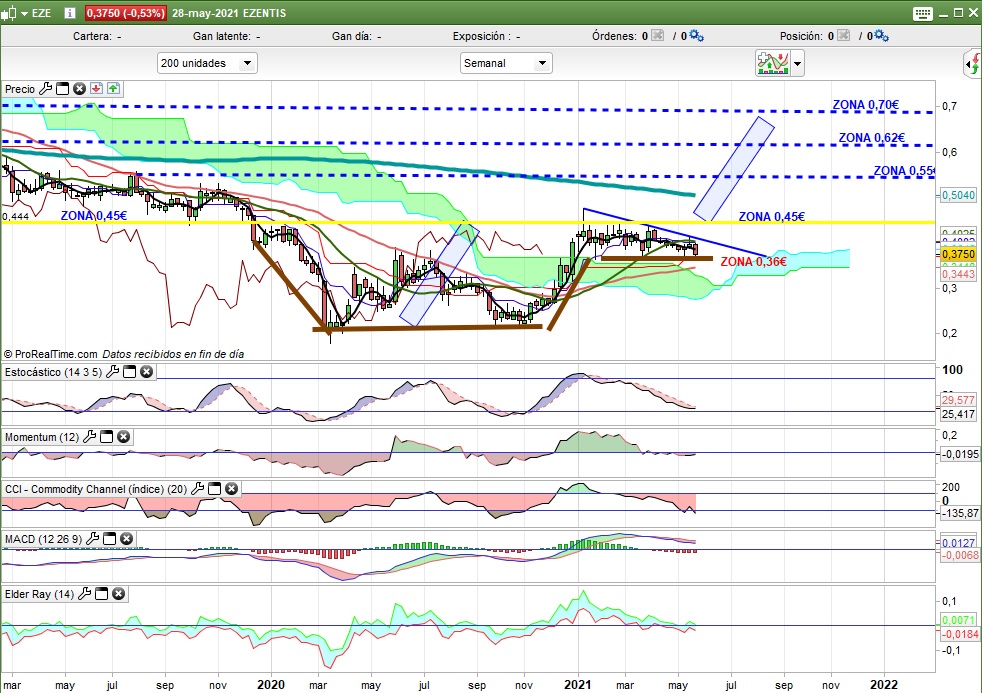984x693 pixels.
Task: Open Estocástico wrench settings
Action: tap(112, 372)
